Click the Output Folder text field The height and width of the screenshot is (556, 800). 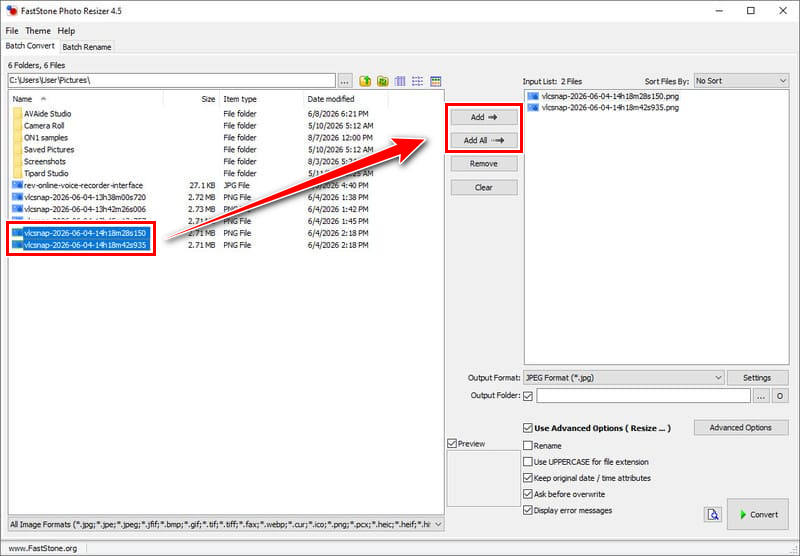pos(643,396)
